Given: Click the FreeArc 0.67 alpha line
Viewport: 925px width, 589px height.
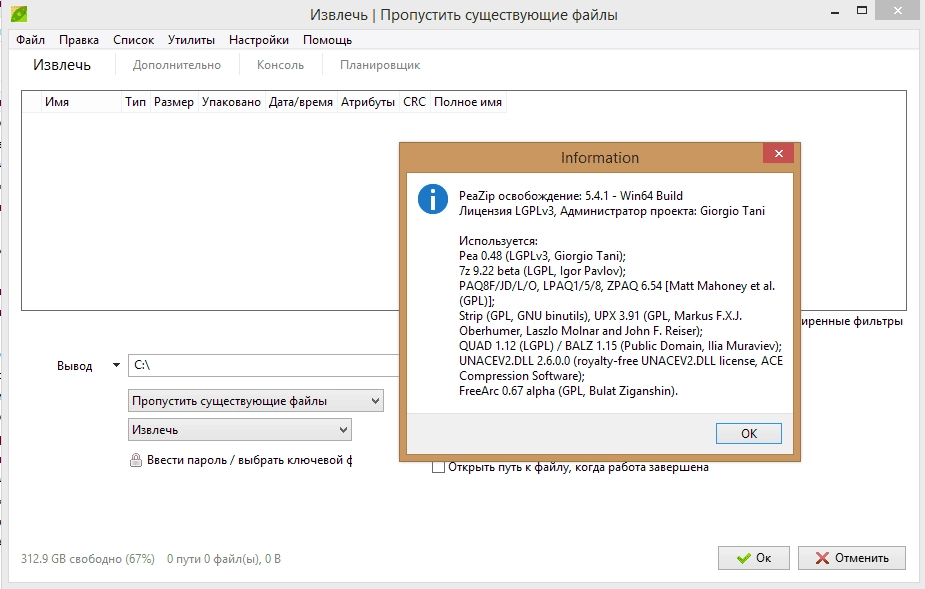Looking at the screenshot, I should click(568, 391).
